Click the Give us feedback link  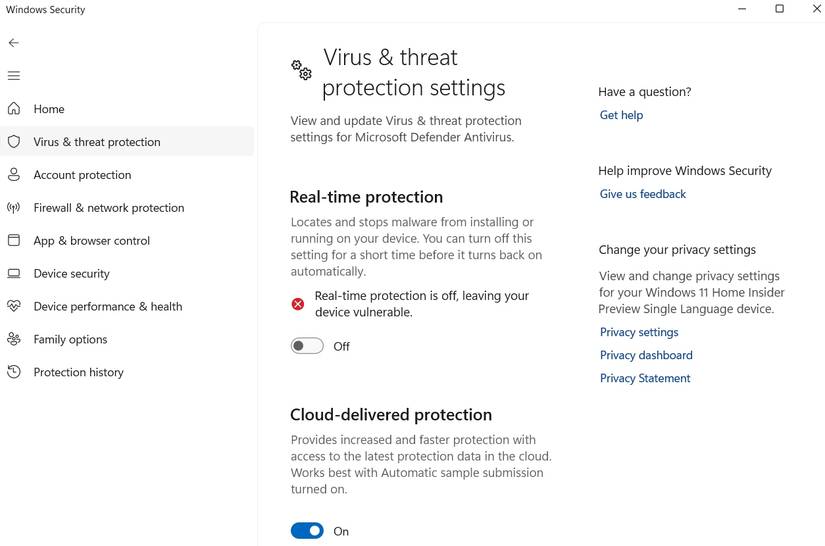pos(642,194)
